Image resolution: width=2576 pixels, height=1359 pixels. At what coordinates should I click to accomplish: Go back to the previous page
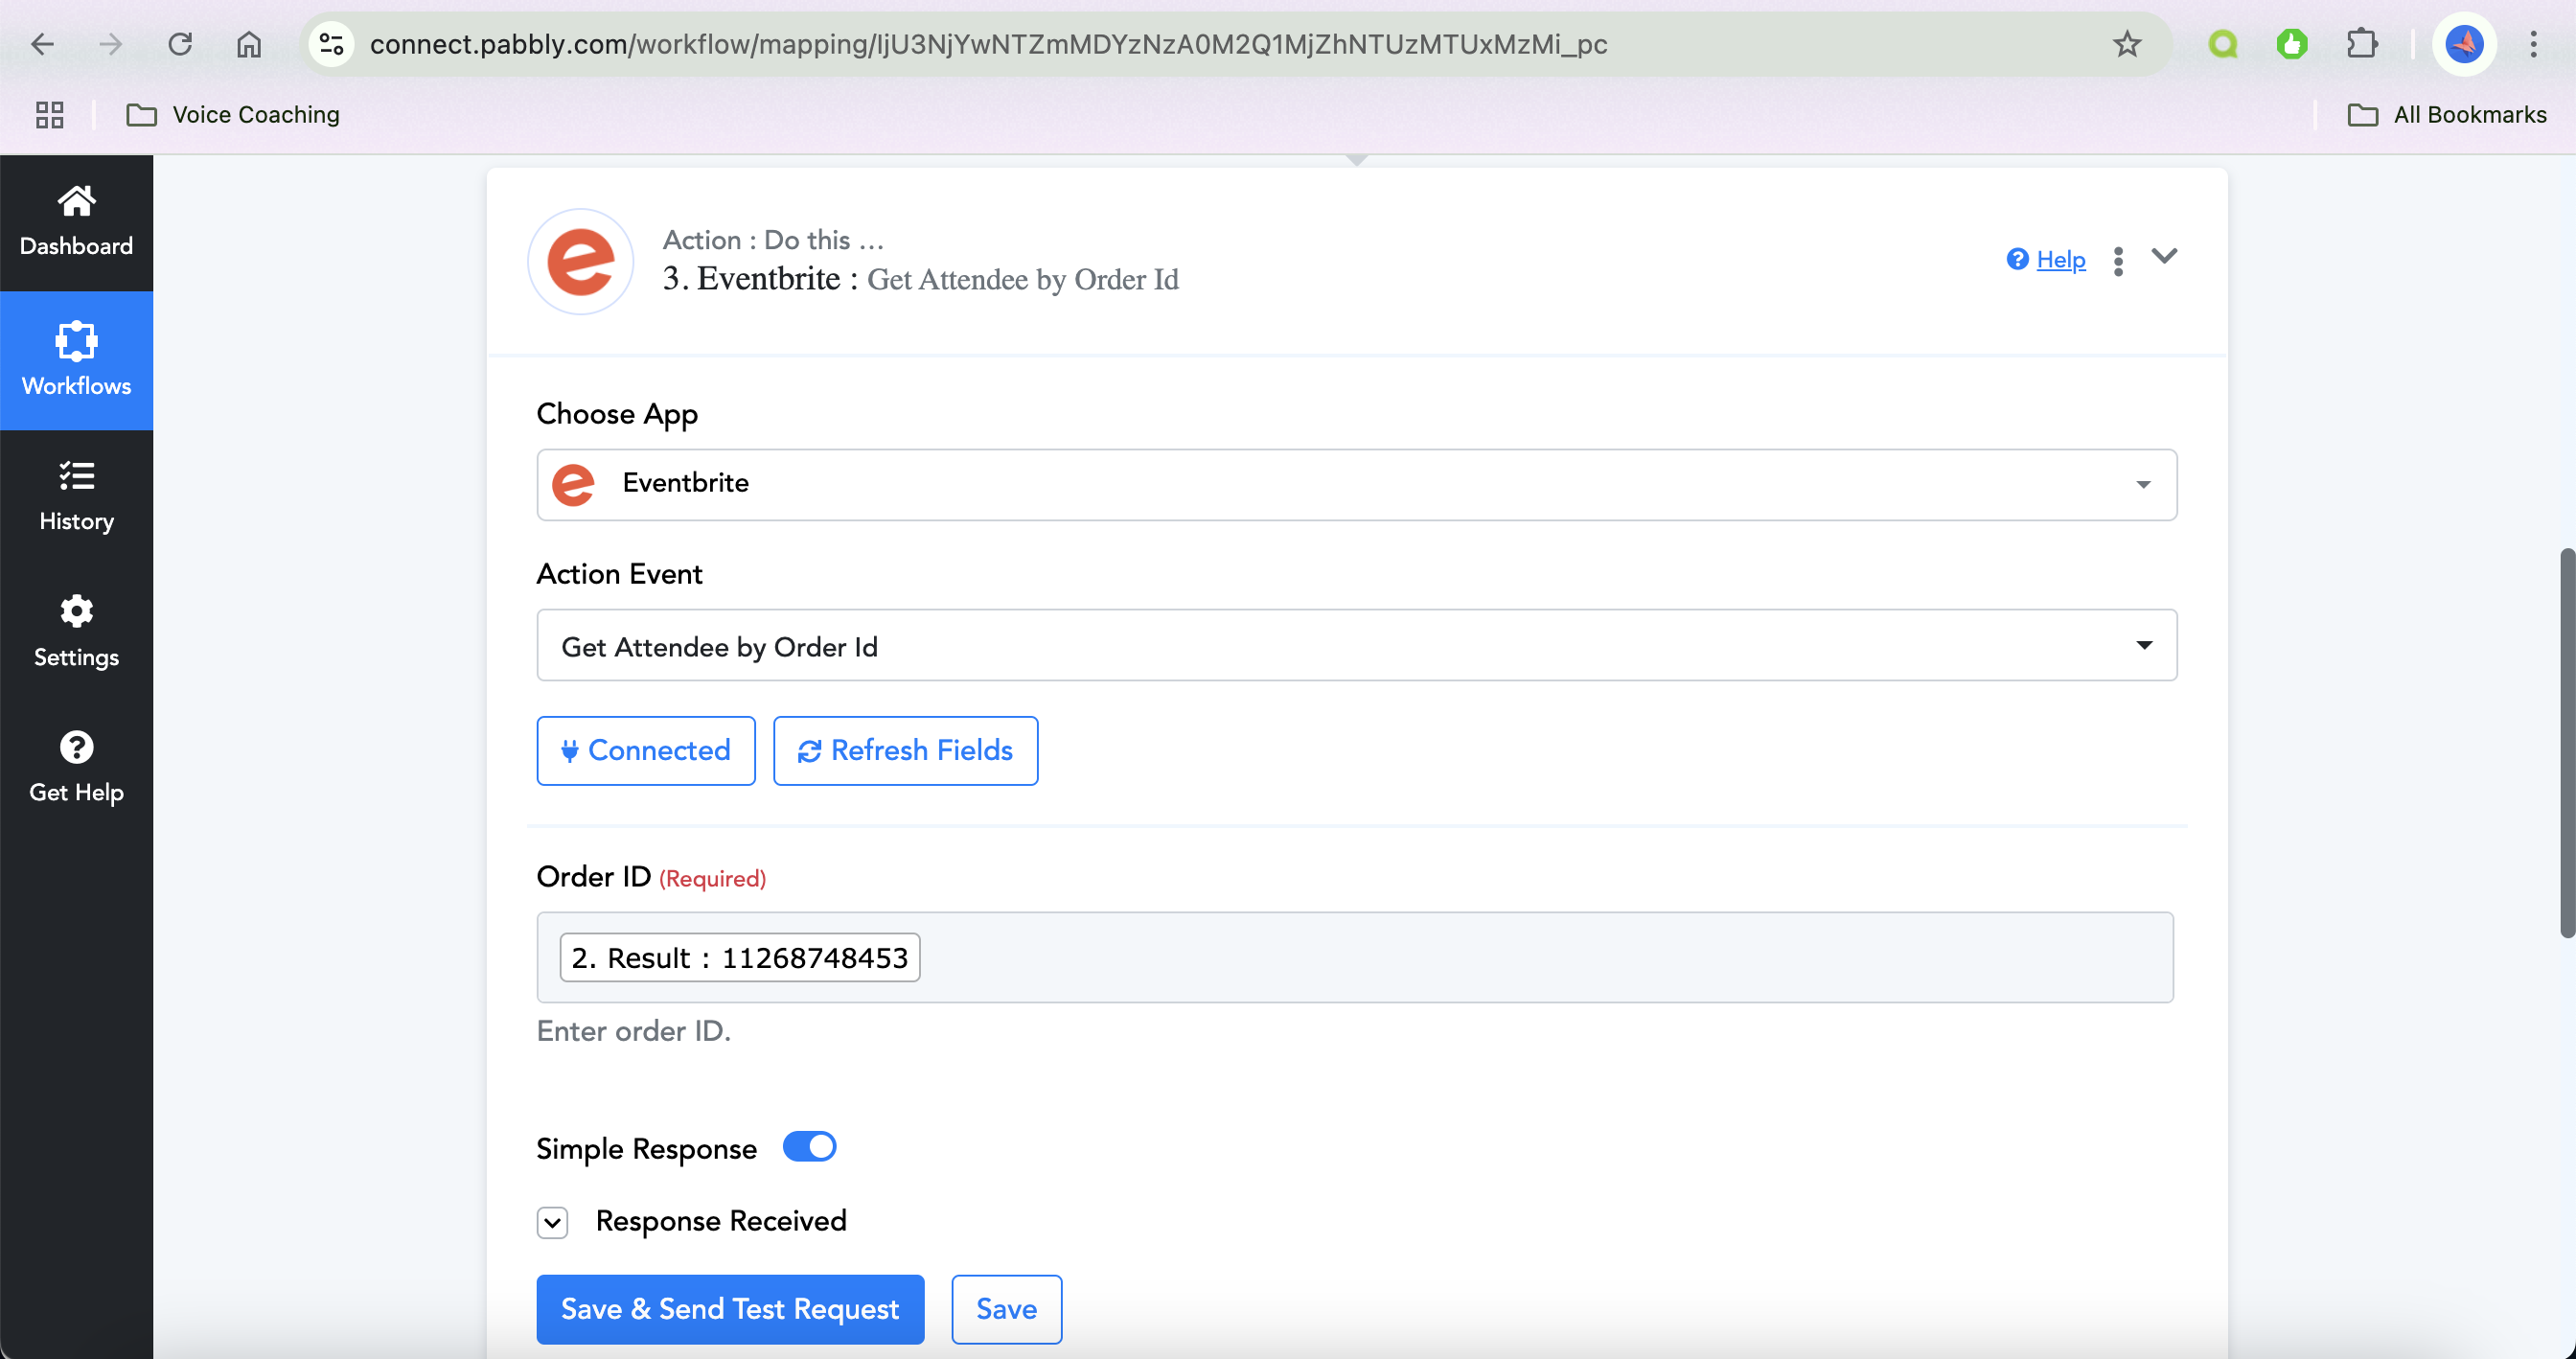(x=42, y=44)
